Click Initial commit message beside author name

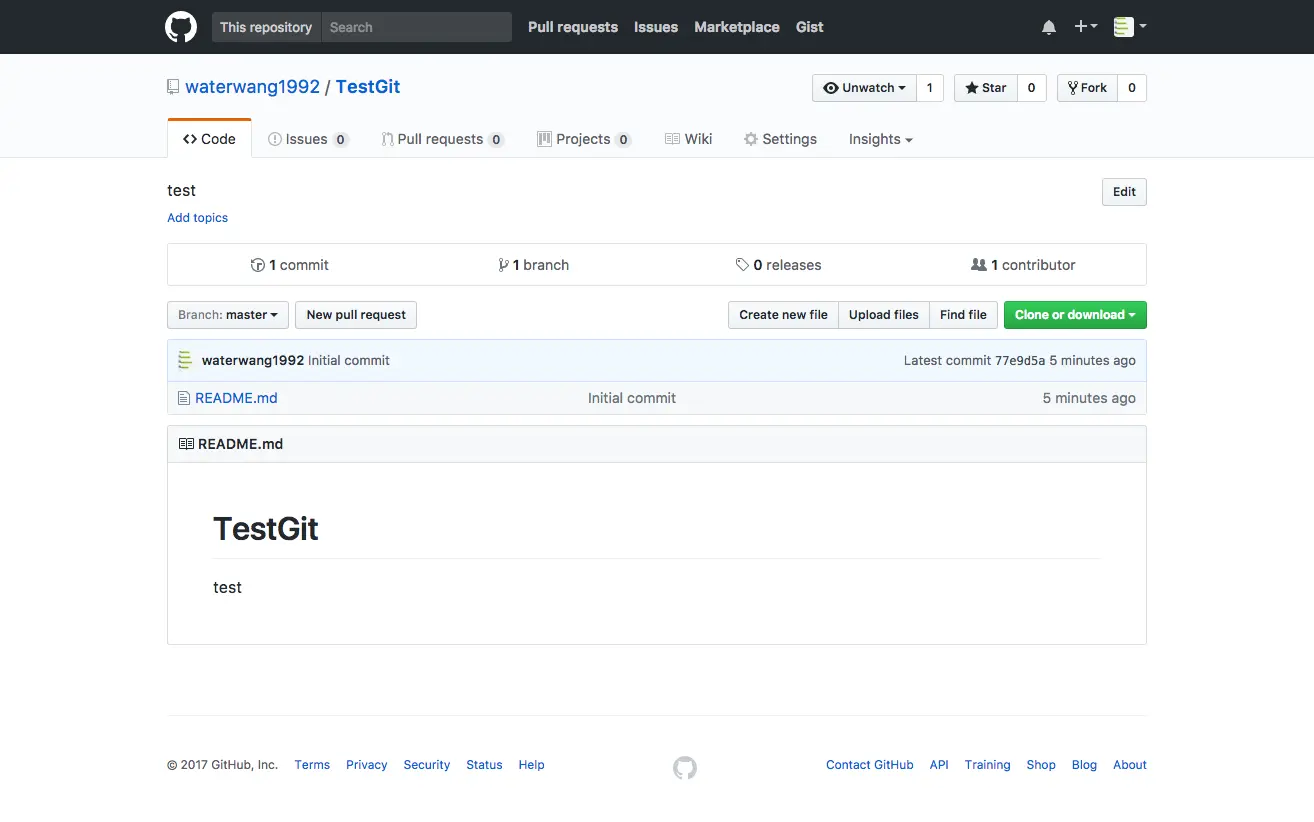coord(349,360)
